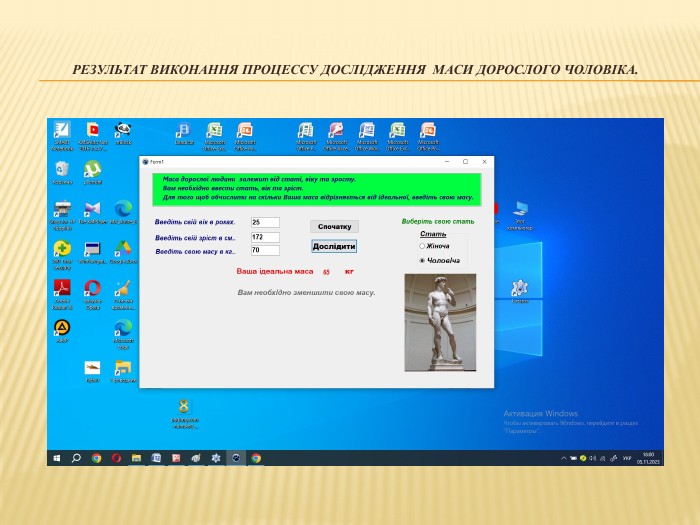
Task: Click the Спочатку reset button
Action: pyautogui.click(x=334, y=226)
